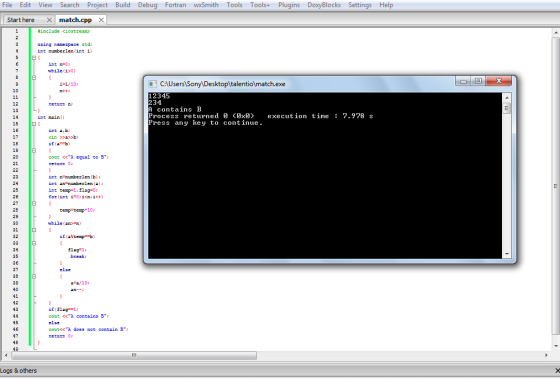Click the console scrollbar up arrow
This screenshot has width=560, height=380.
[506, 97]
